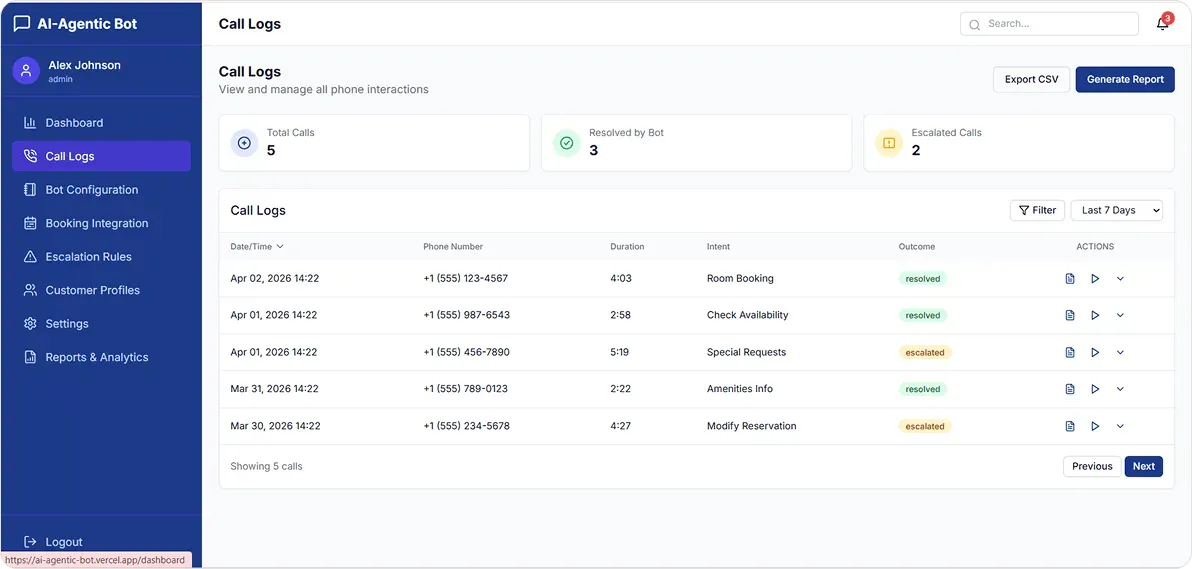Open the Dashboard sidebar item
This screenshot has height=569, width=1192.
click(101, 122)
